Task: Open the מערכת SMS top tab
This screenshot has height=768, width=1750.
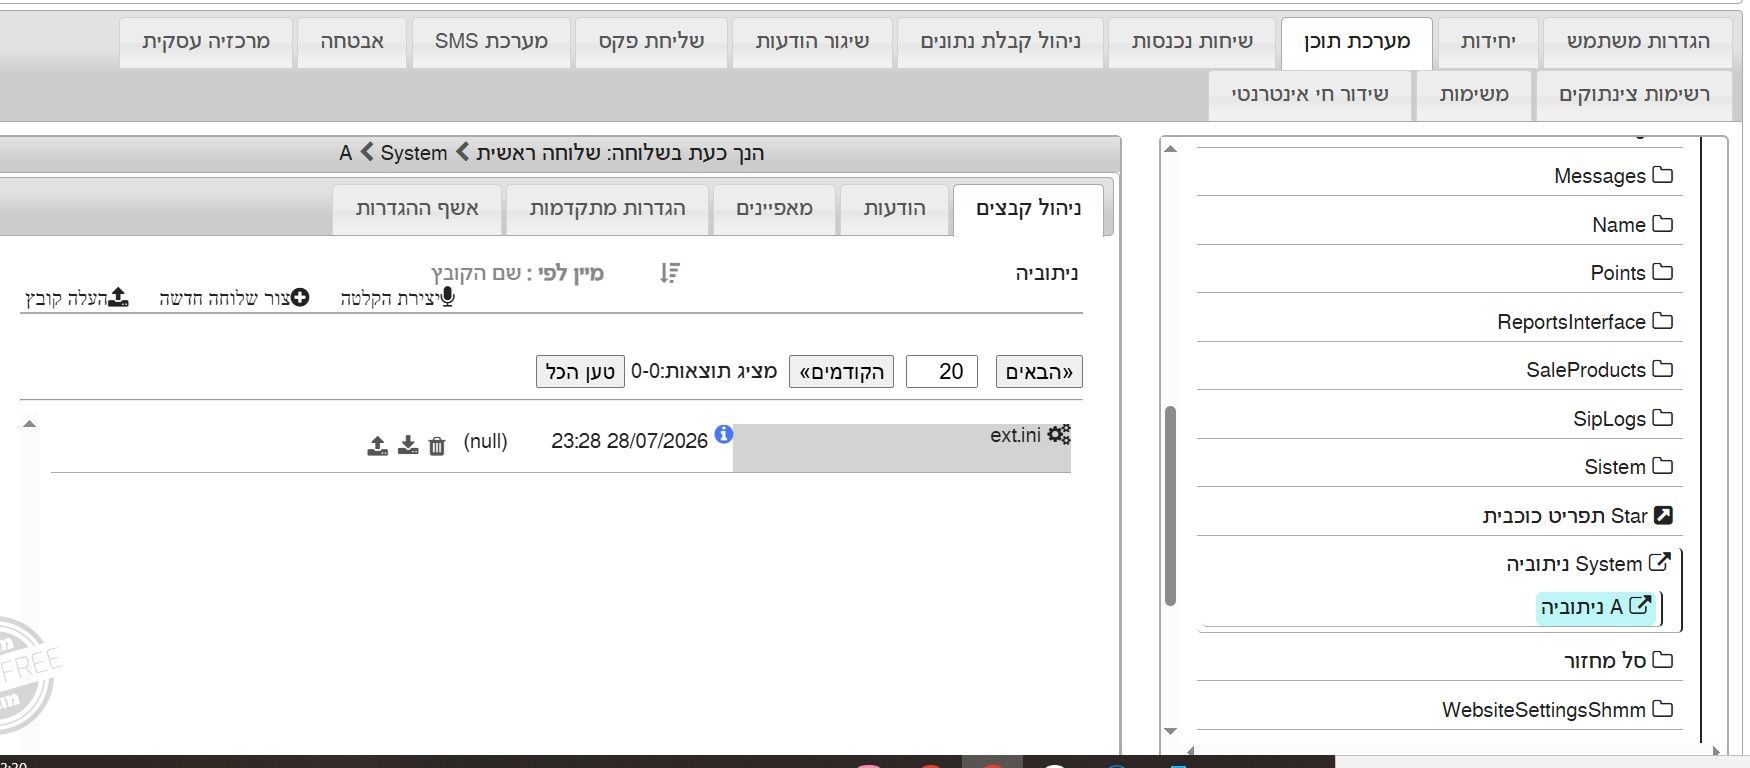Action: point(491,42)
